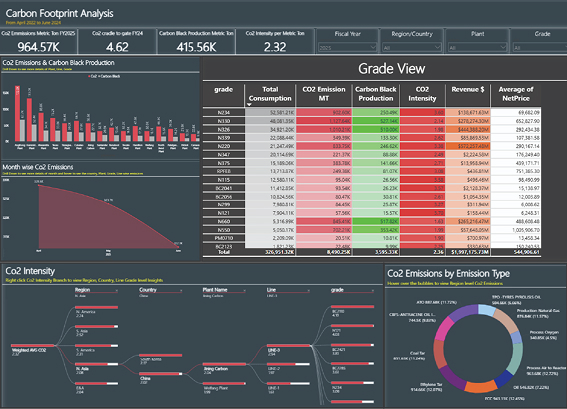Expand the Grade filter dropdown
This screenshot has height=409, width=567.
541,47
